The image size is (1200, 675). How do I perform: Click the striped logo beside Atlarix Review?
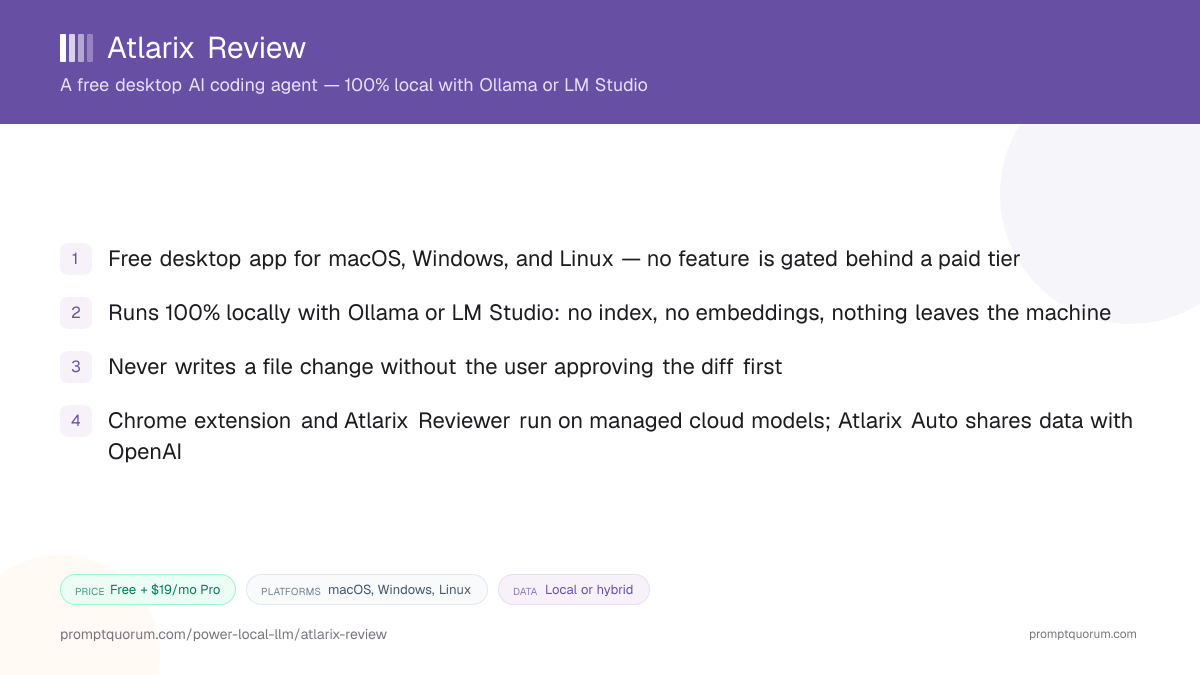point(76,48)
